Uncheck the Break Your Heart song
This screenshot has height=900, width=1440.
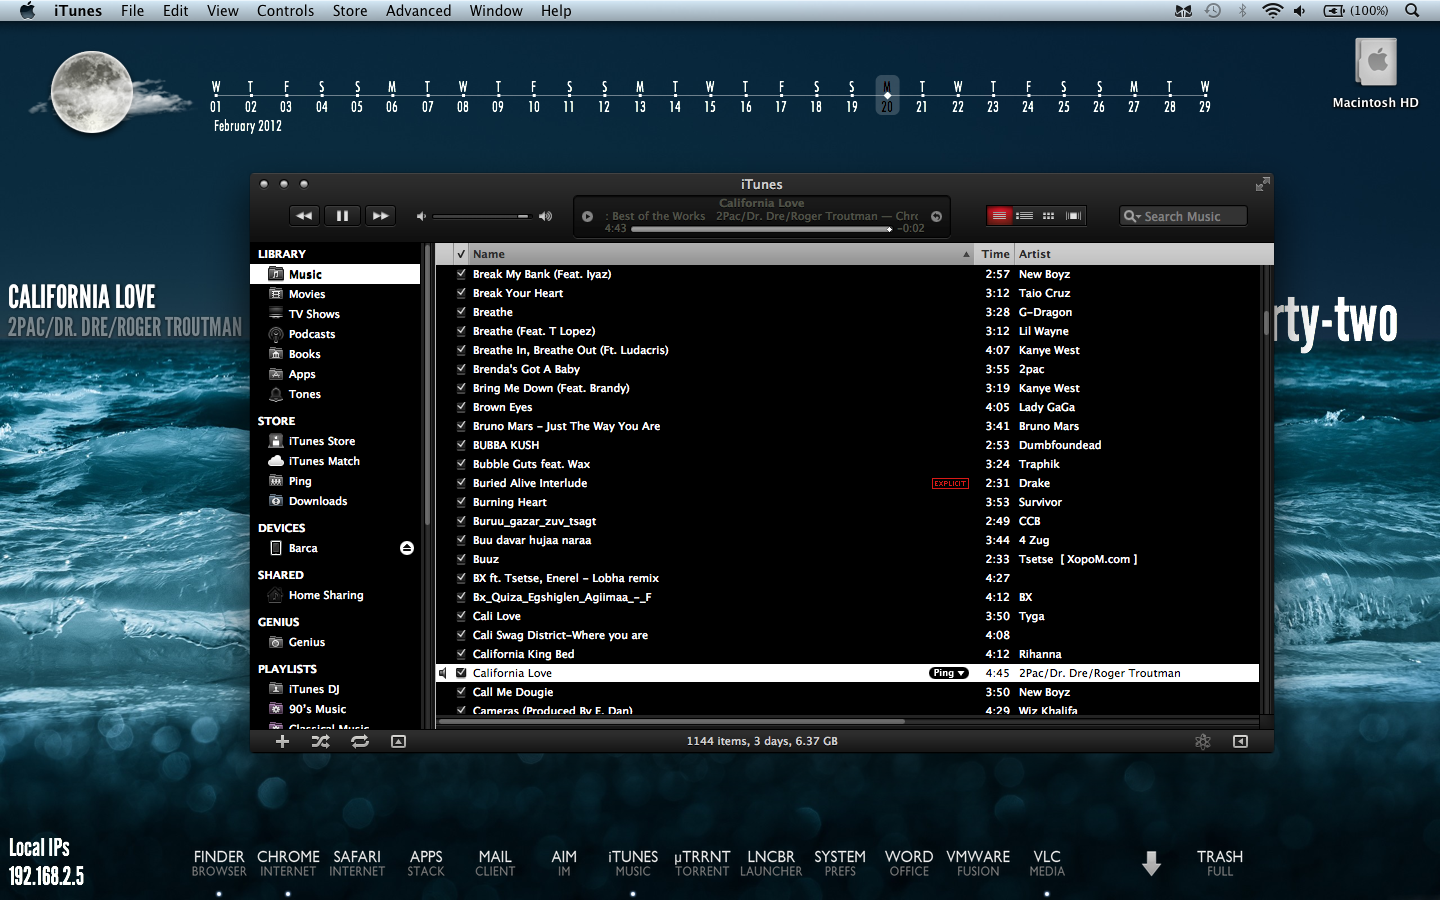(461, 292)
